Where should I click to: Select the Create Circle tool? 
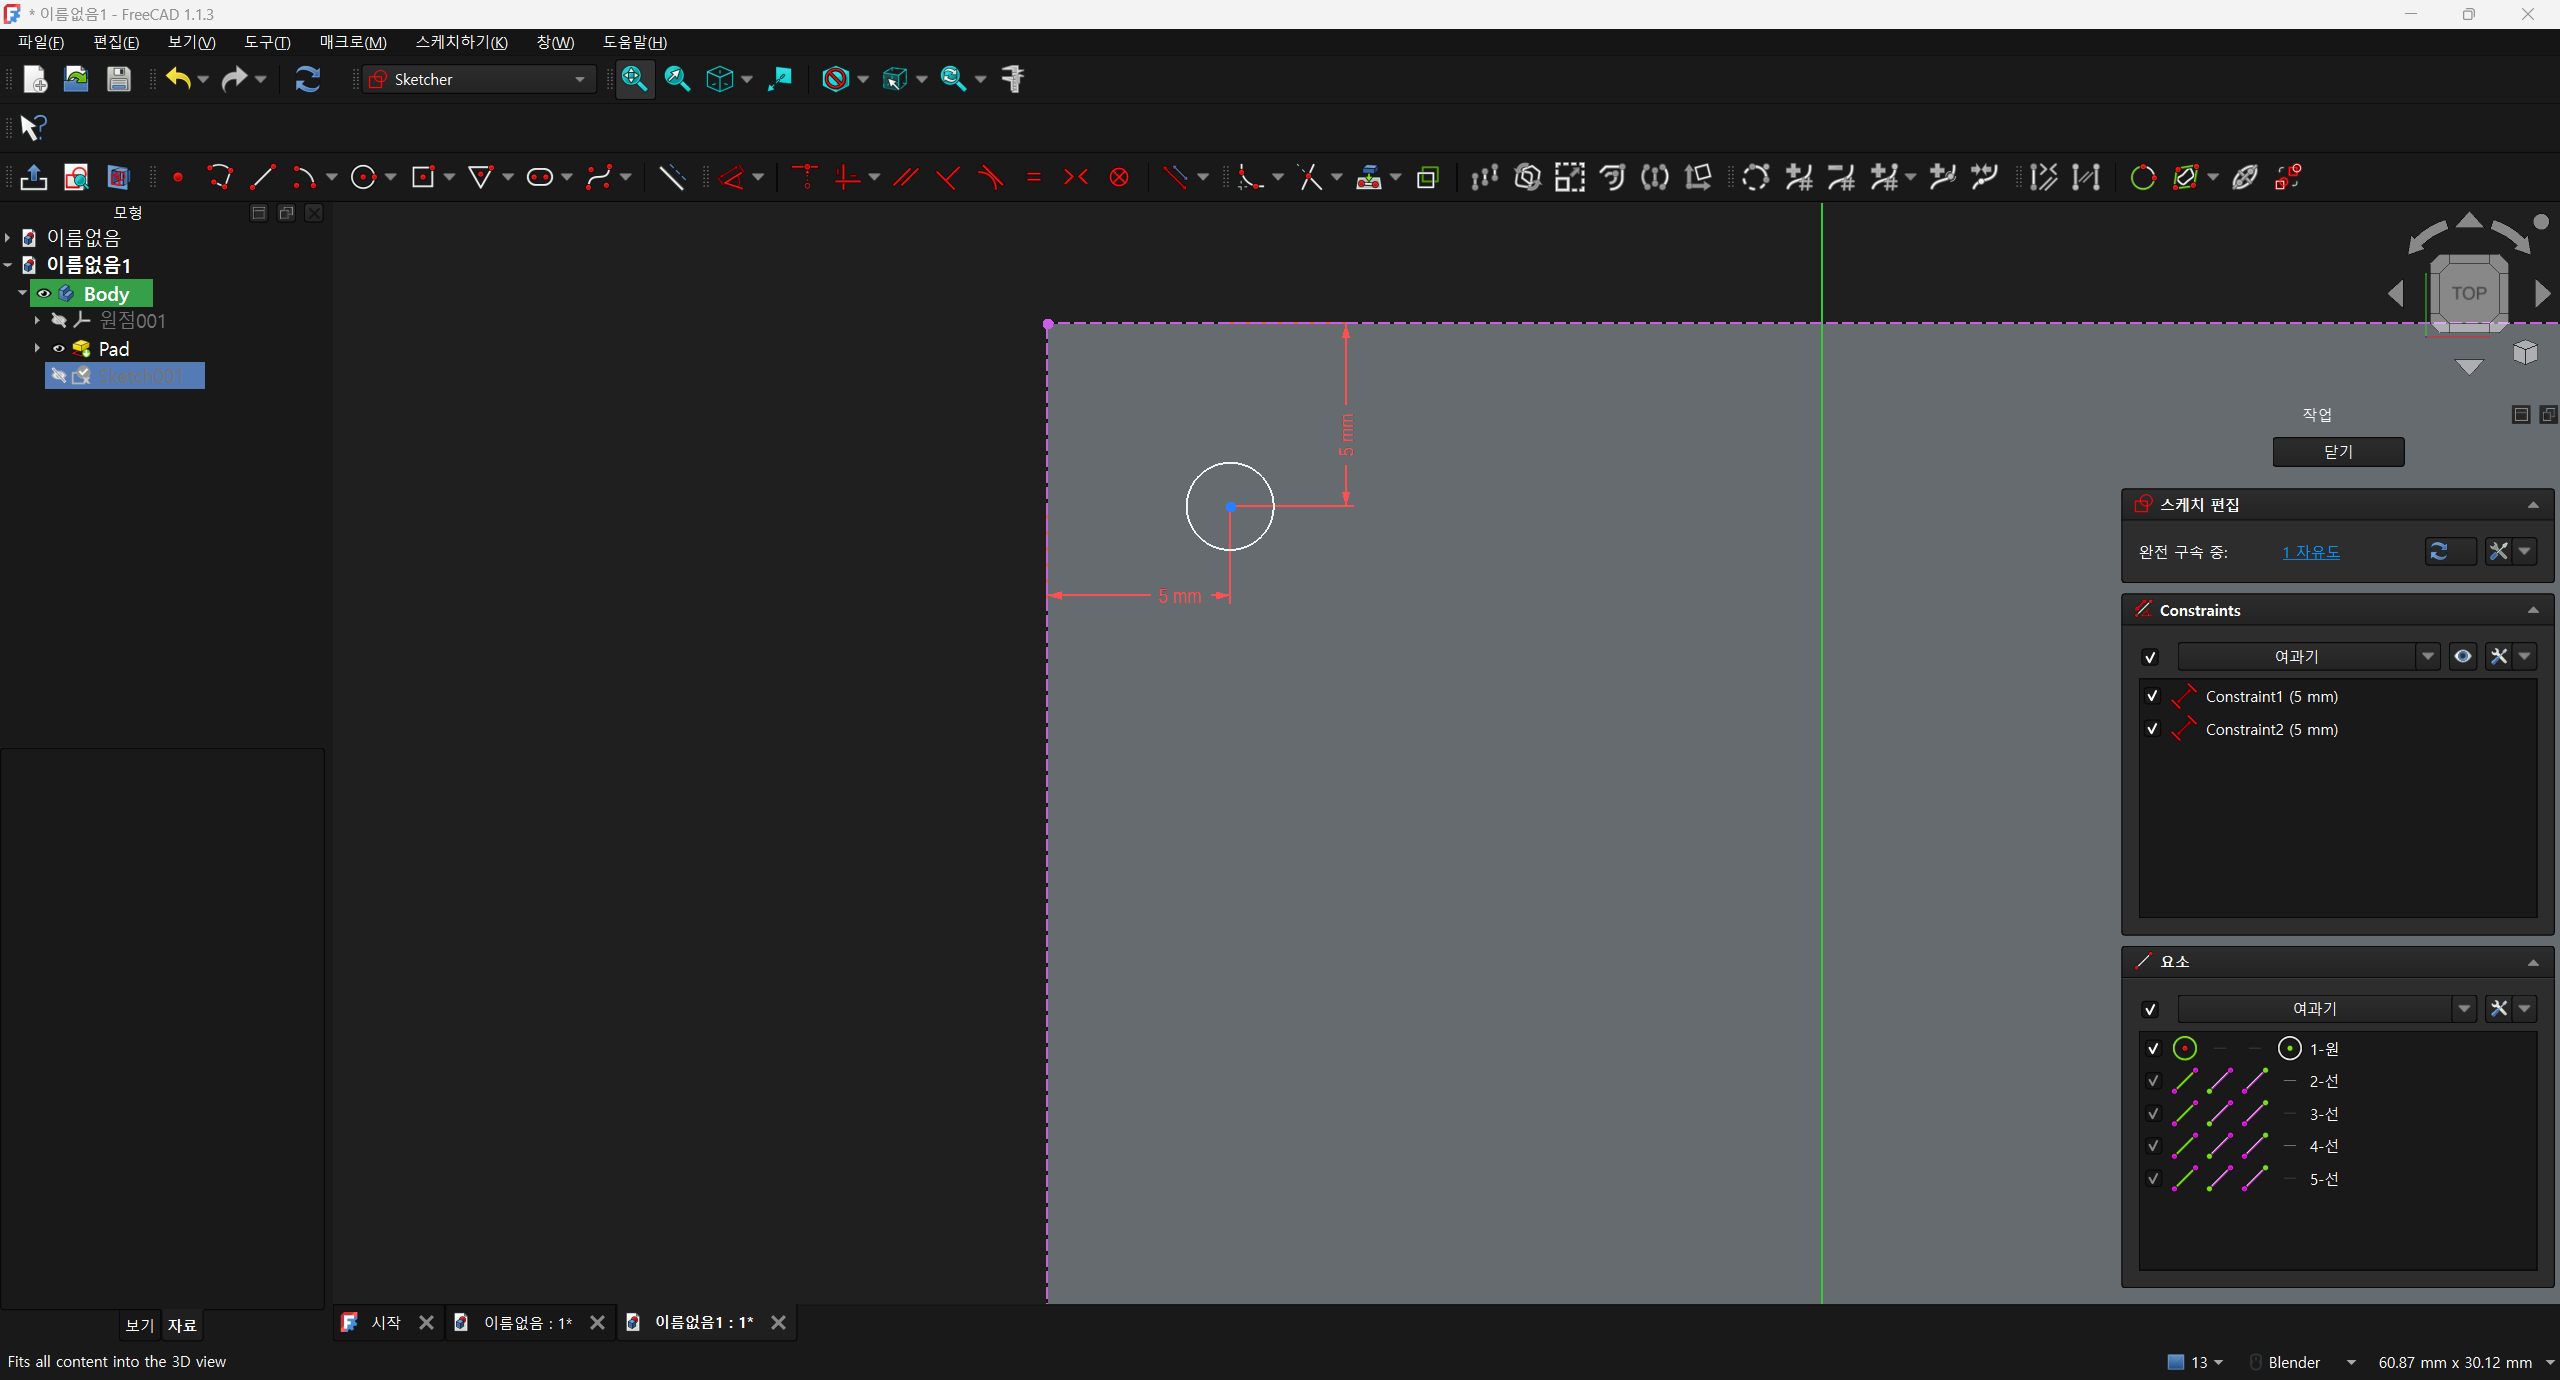point(364,178)
